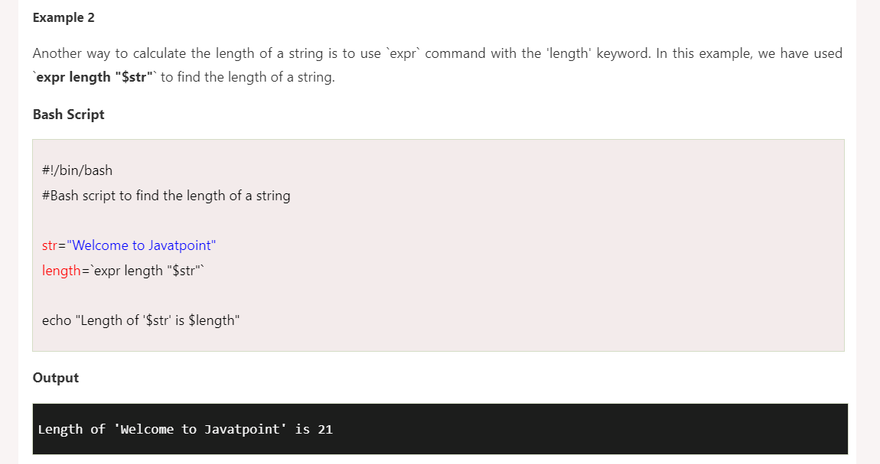
Task: Click the "#Bash script to find" comment line
Action: coord(166,195)
